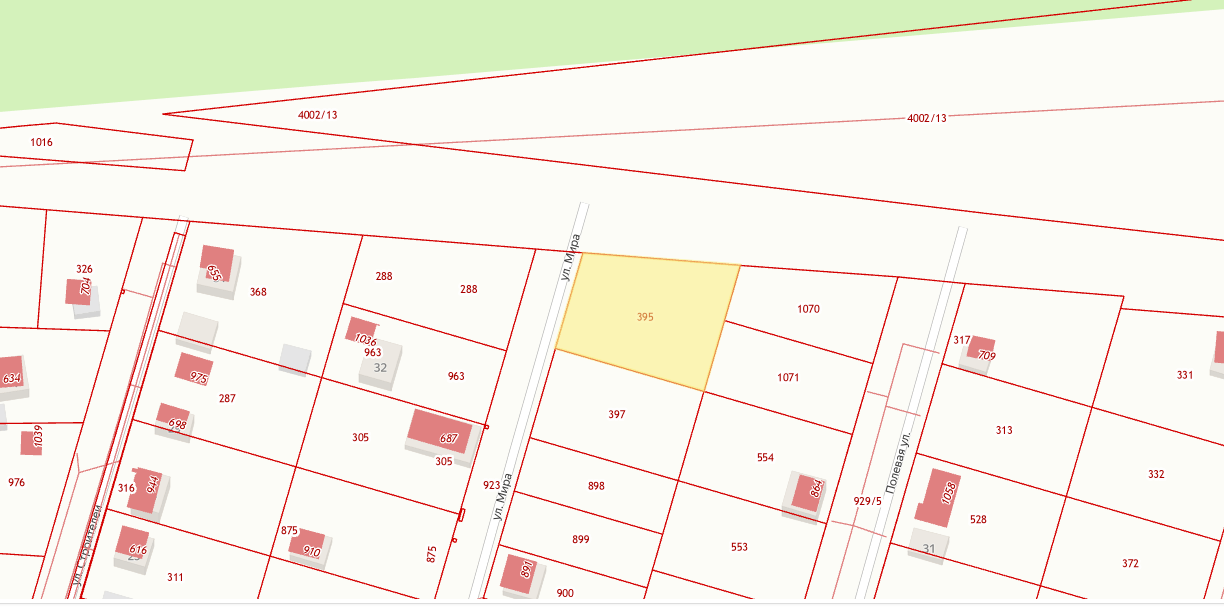Click the road parcel label 929/5
Viewport: 1224px width, 609px height.
(x=867, y=501)
